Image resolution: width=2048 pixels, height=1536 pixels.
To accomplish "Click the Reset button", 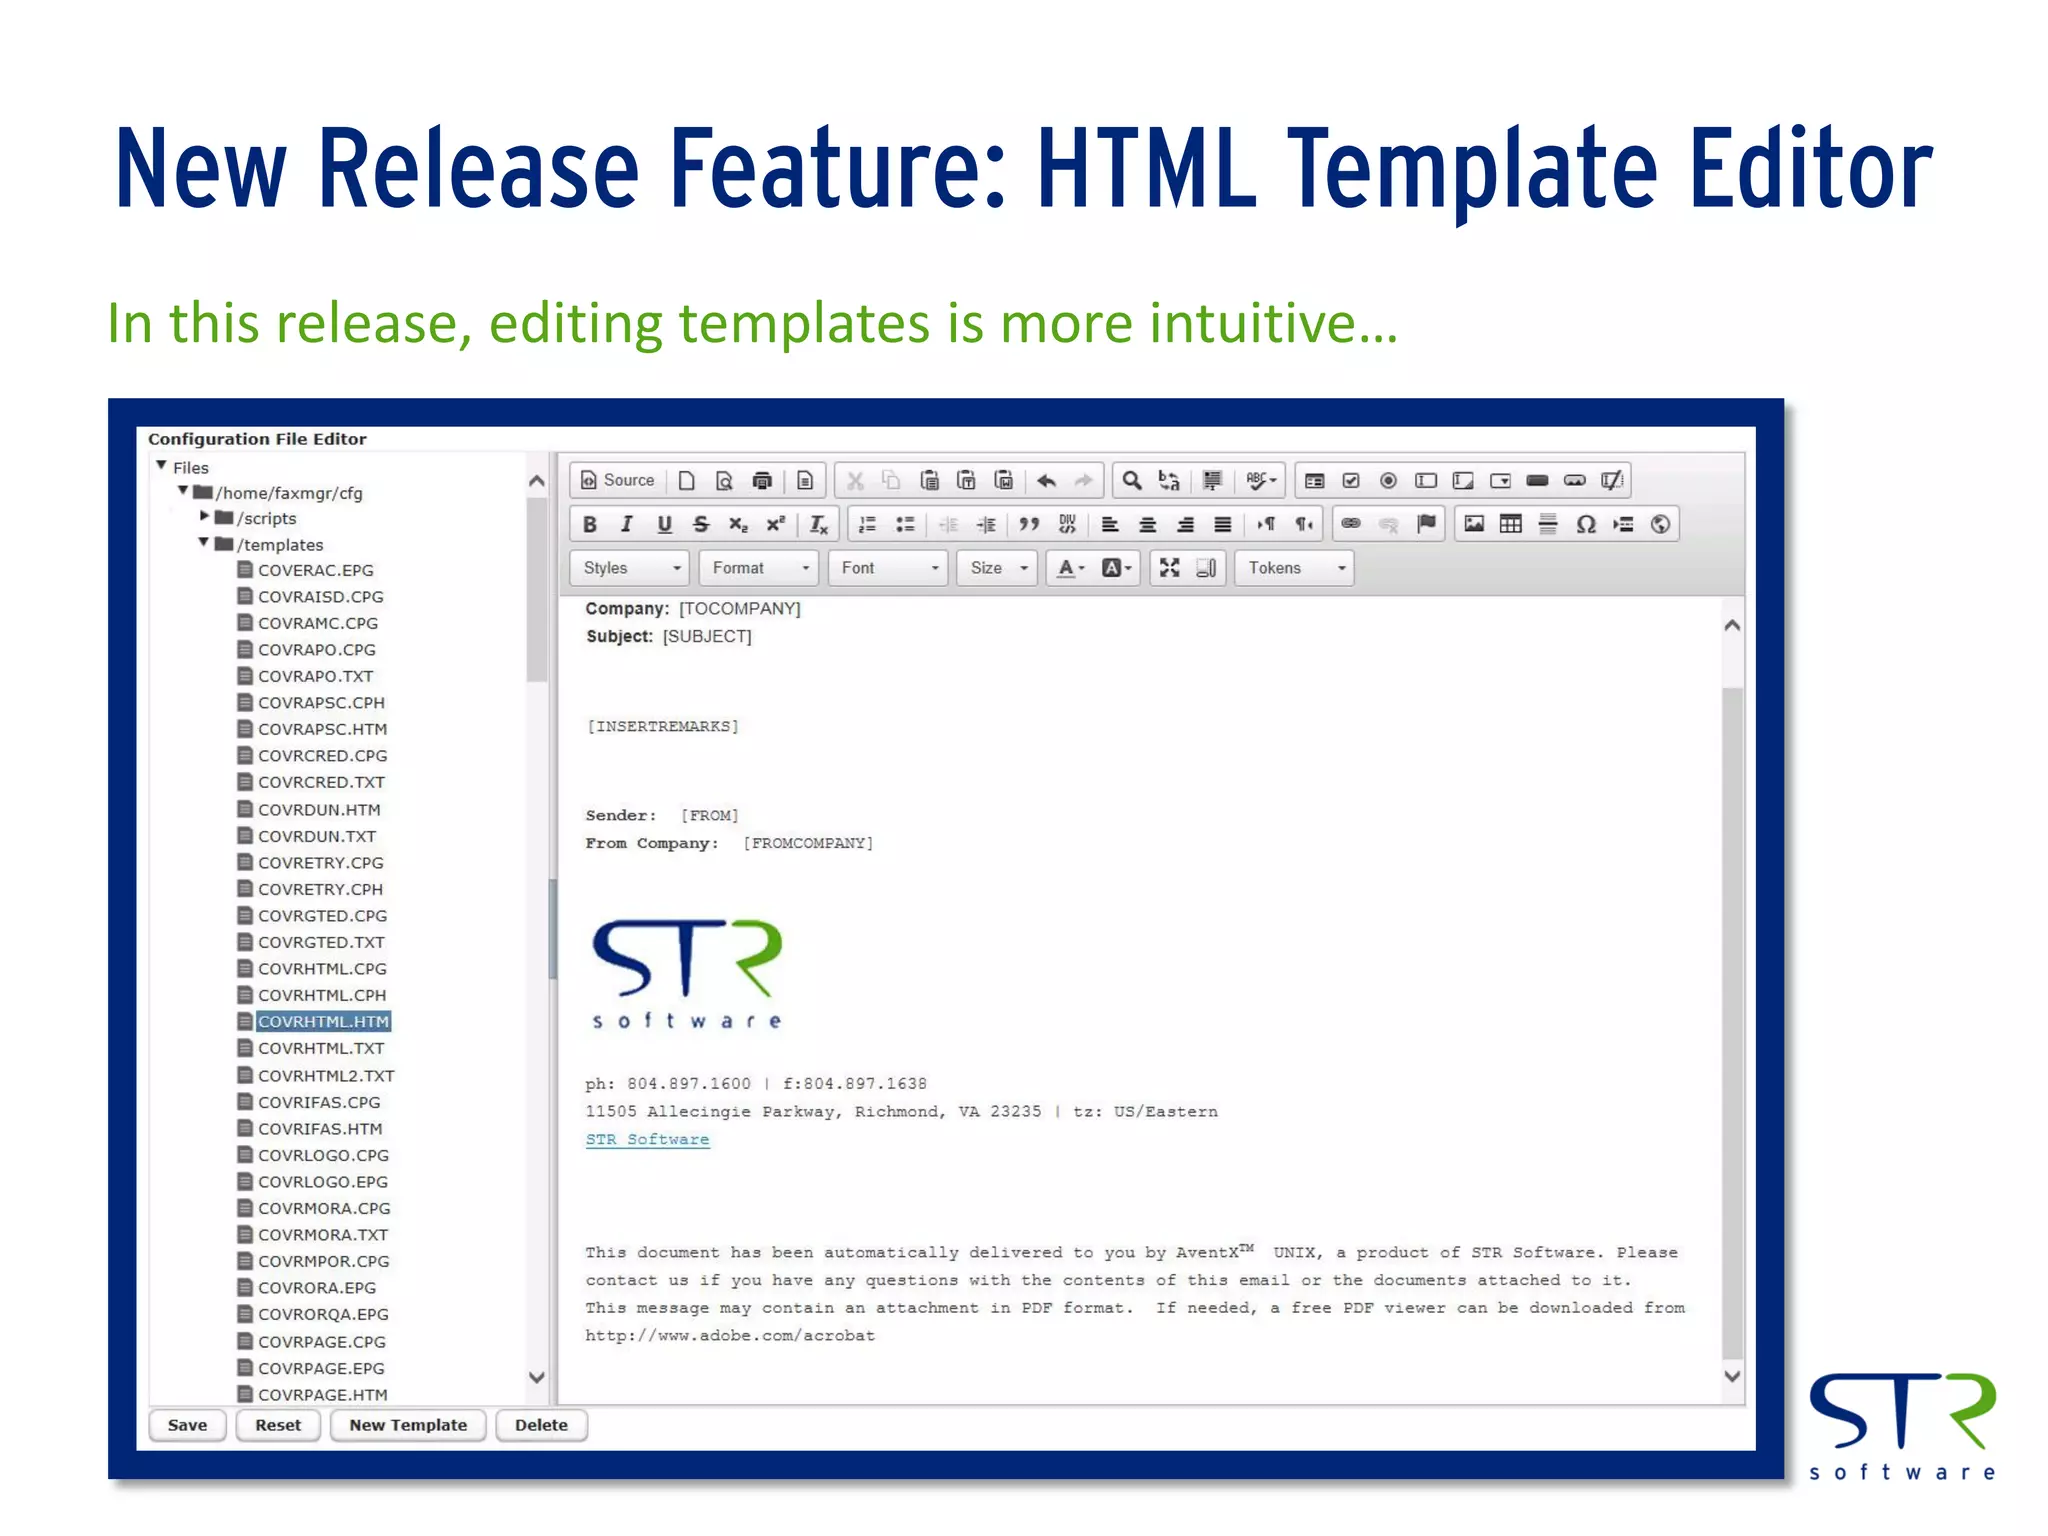I will pos(278,1425).
